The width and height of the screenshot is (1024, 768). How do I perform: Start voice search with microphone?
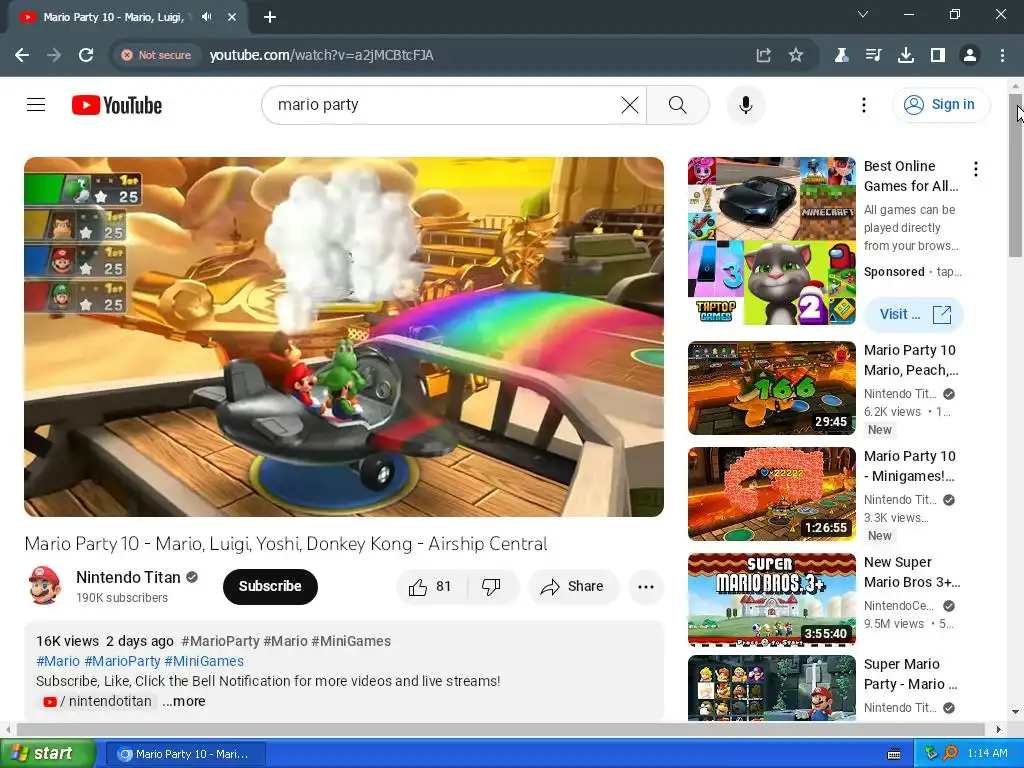746,105
